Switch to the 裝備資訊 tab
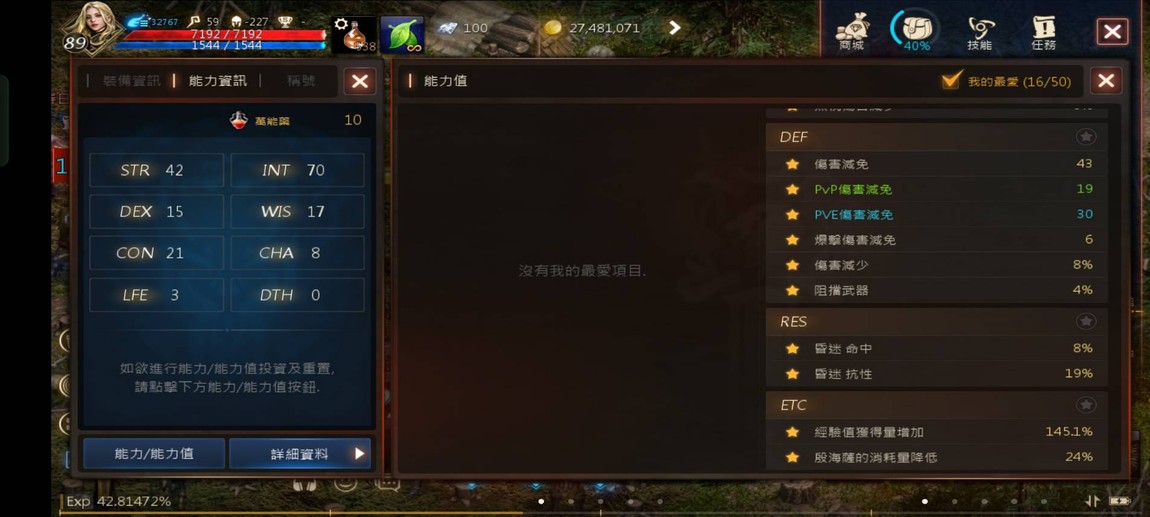This screenshot has width=1150, height=517. [131, 81]
